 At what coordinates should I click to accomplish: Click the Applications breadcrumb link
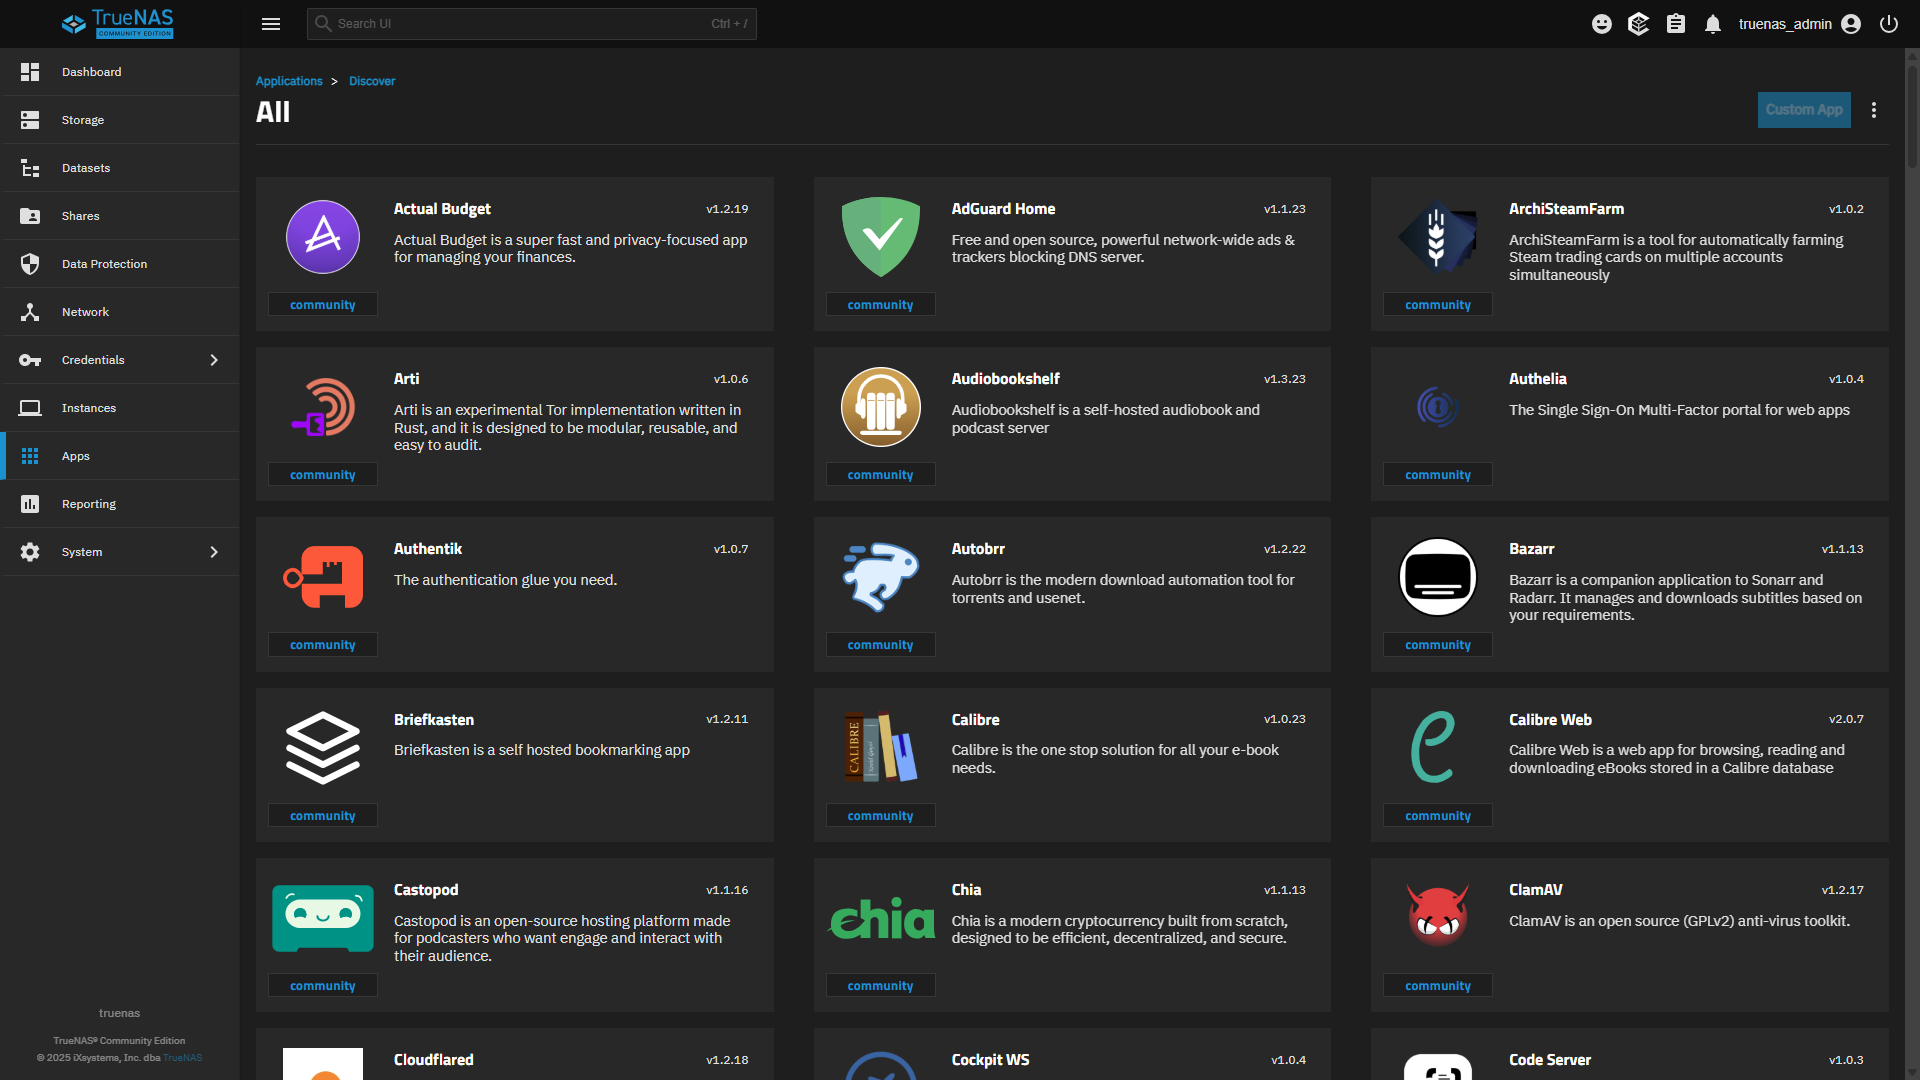[288, 81]
